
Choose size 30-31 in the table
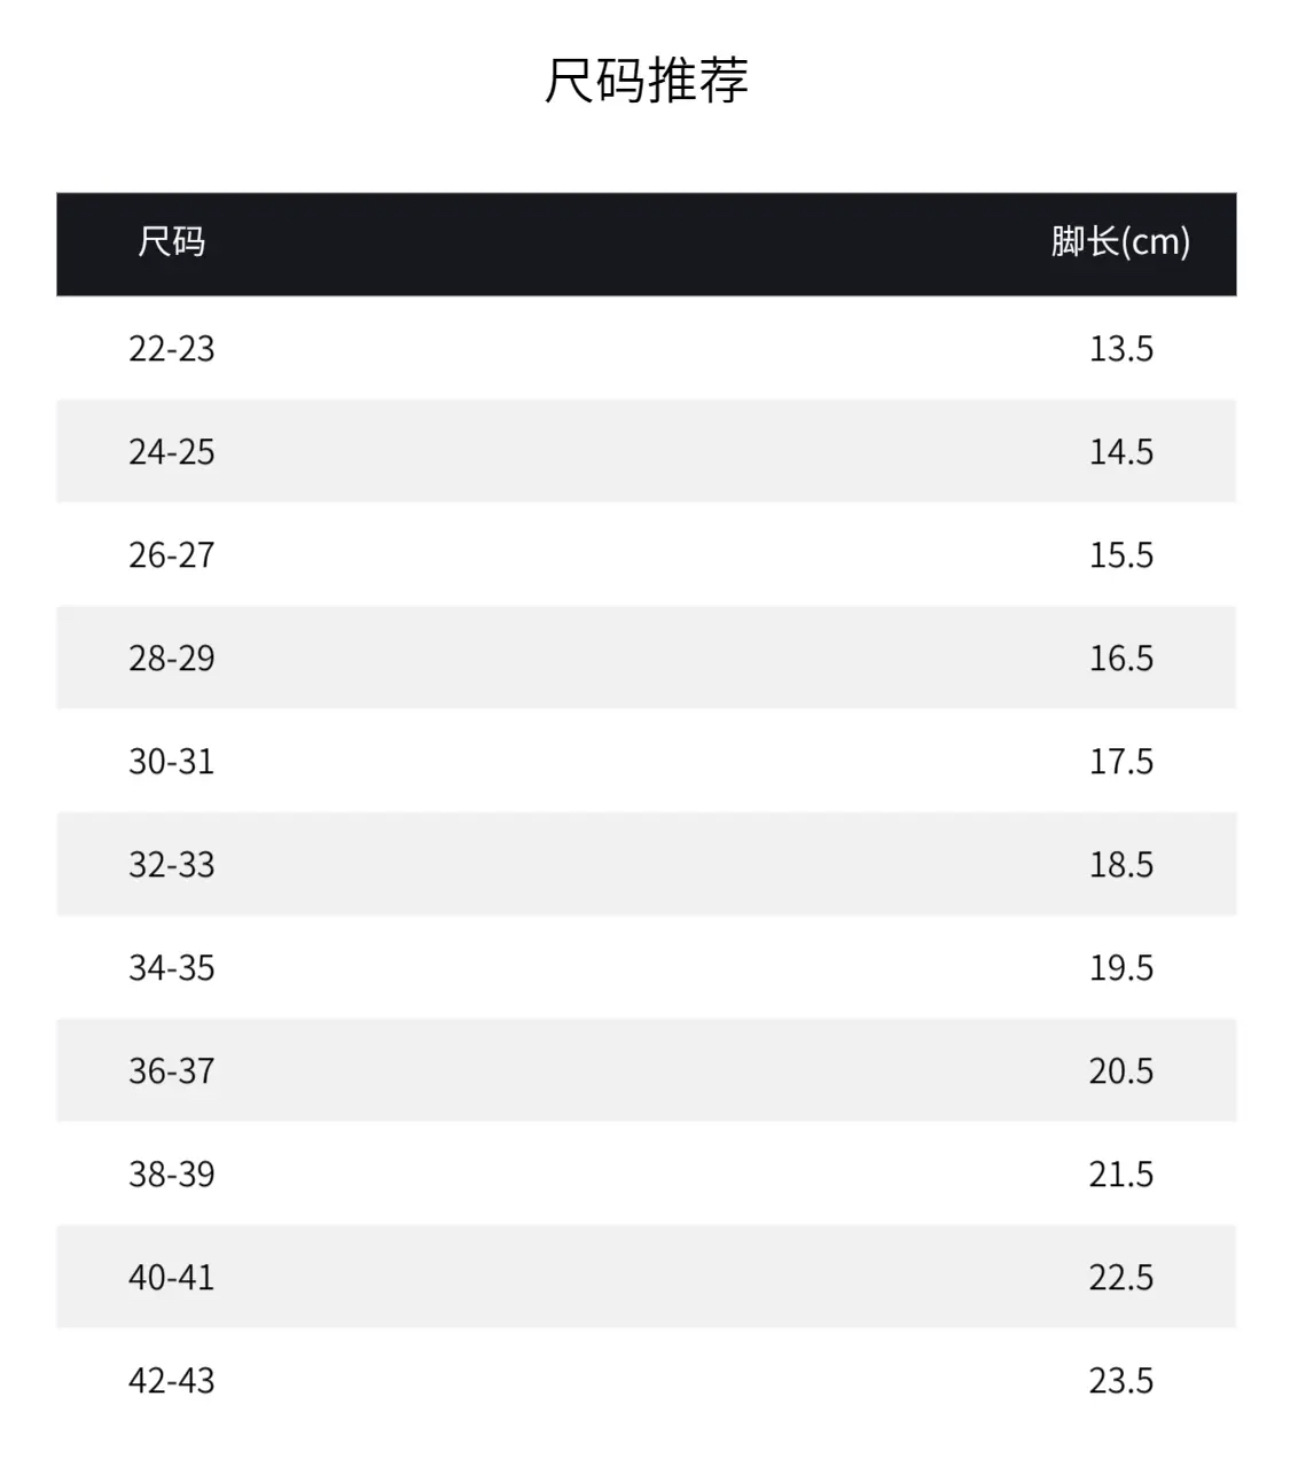[x=171, y=762]
